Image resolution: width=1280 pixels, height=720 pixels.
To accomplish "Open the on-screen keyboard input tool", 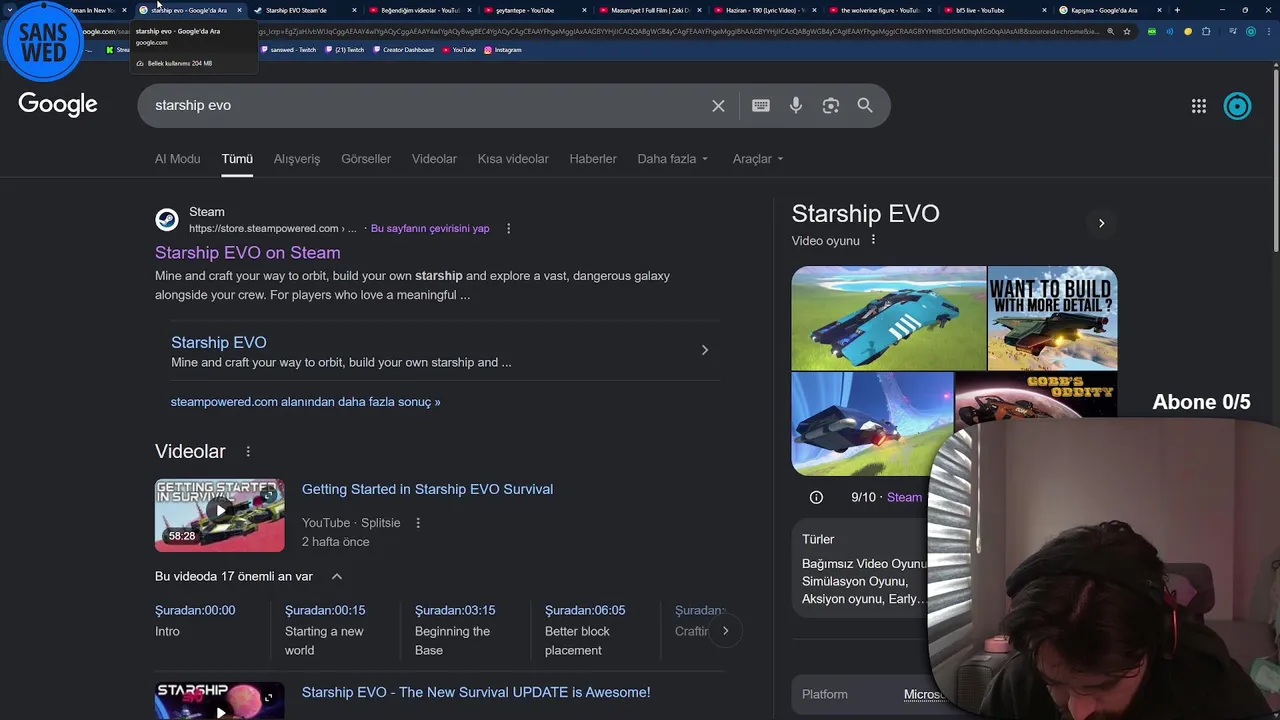I will pyautogui.click(x=761, y=105).
